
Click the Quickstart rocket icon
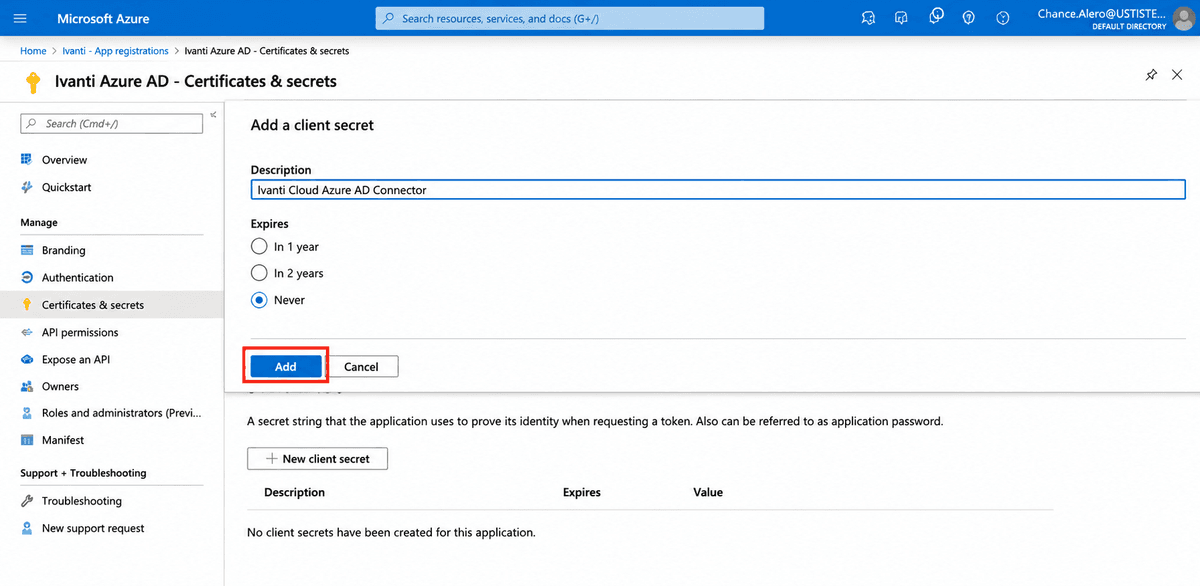pos(27,187)
